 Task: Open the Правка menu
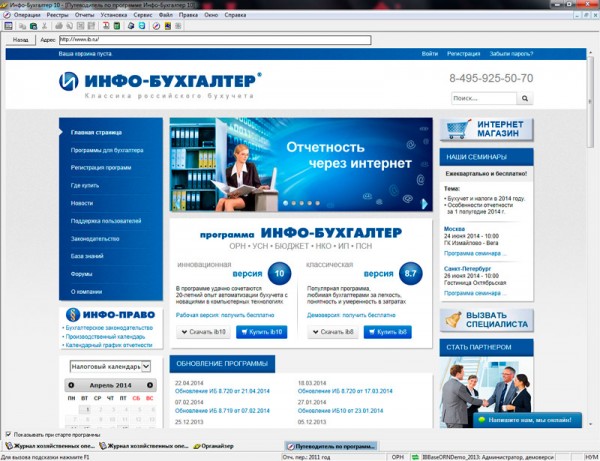tap(188, 15)
